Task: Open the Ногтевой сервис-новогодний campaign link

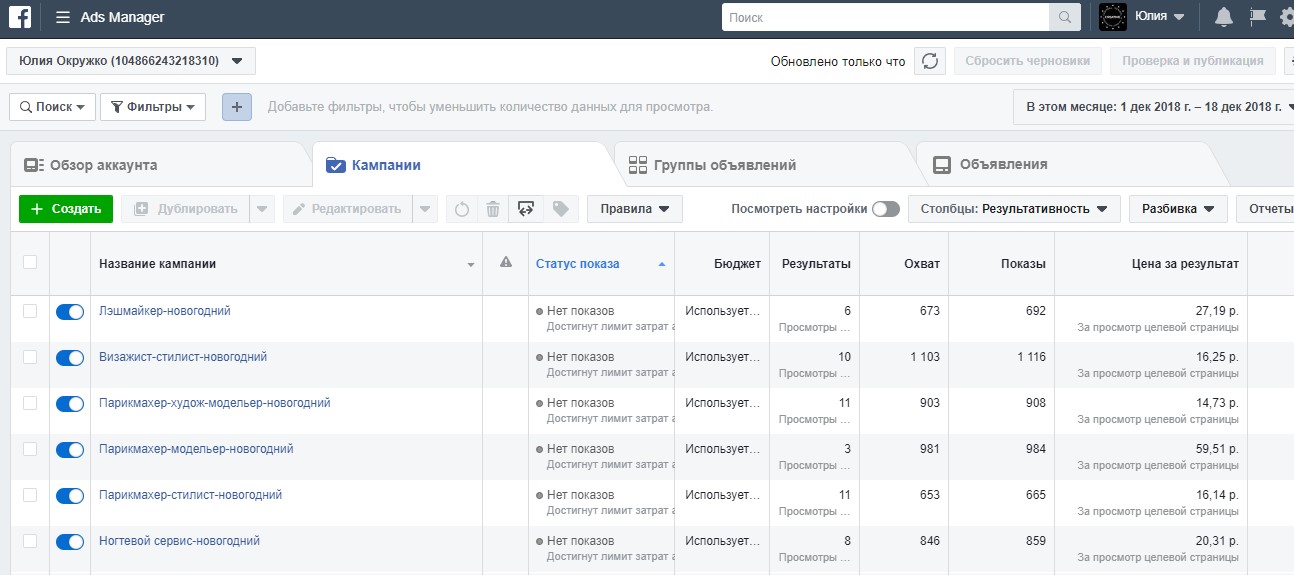Action: tap(179, 541)
